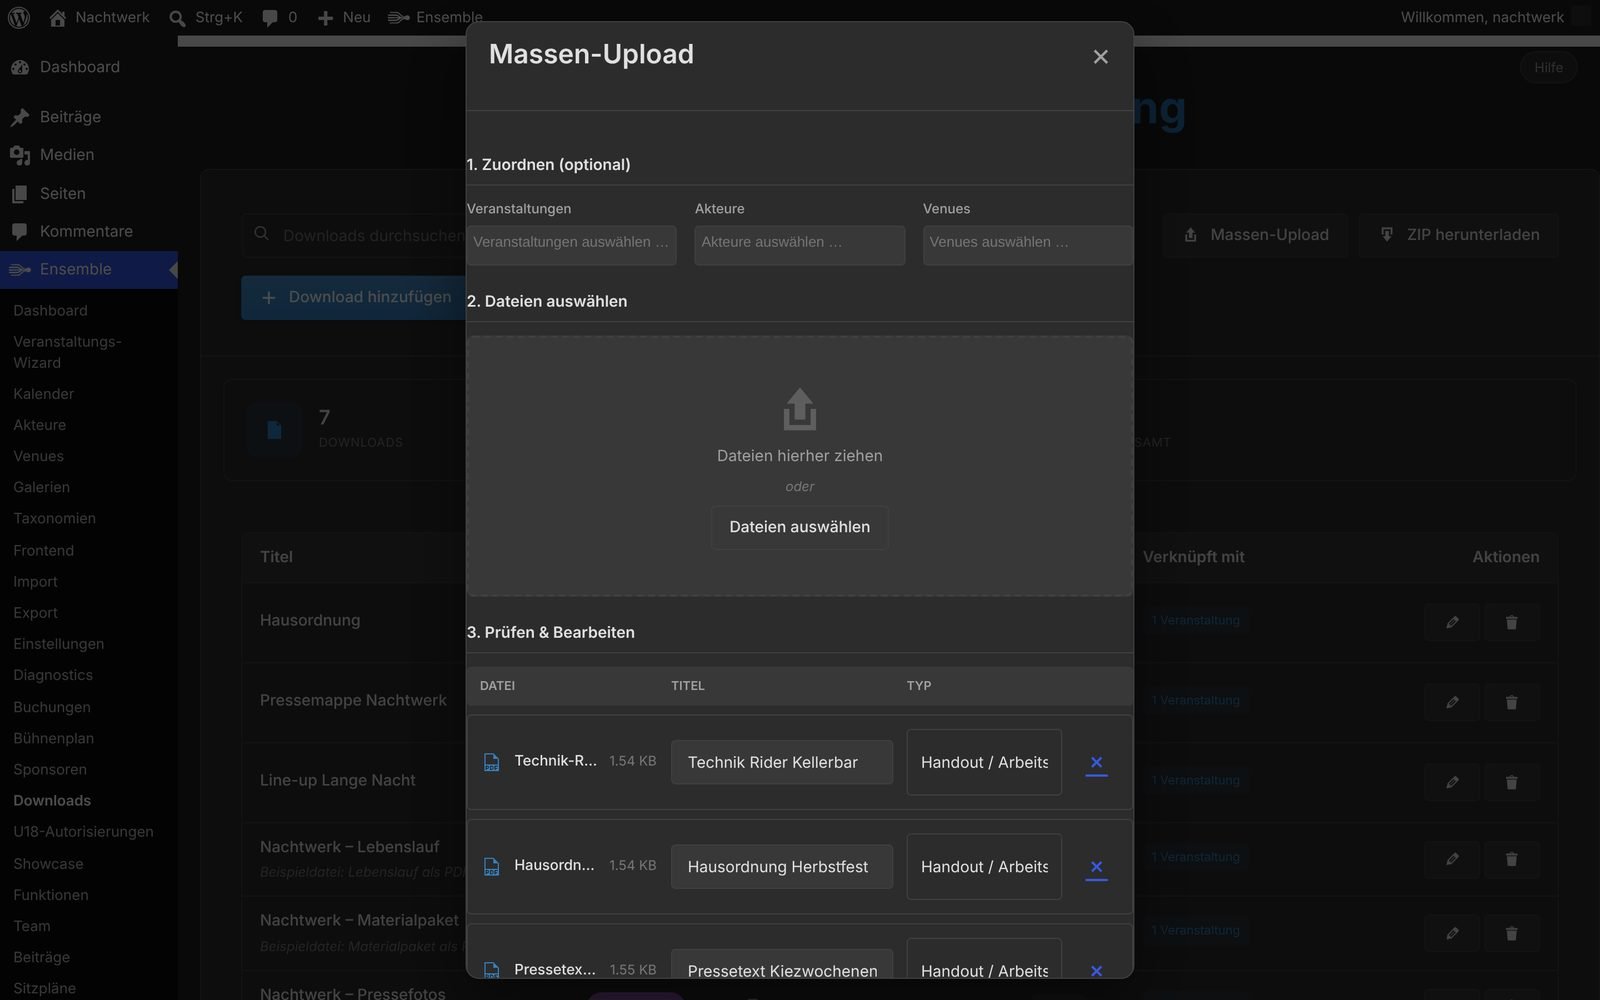Open the WordPress logo menu
The height and width of the screenshot is (1000, 1600).
(x=18, y=17)
